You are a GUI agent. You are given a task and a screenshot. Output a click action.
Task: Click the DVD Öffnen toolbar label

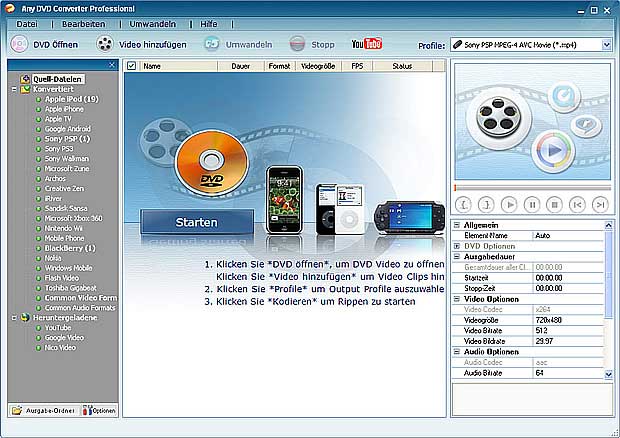click(x=55, y=45)
